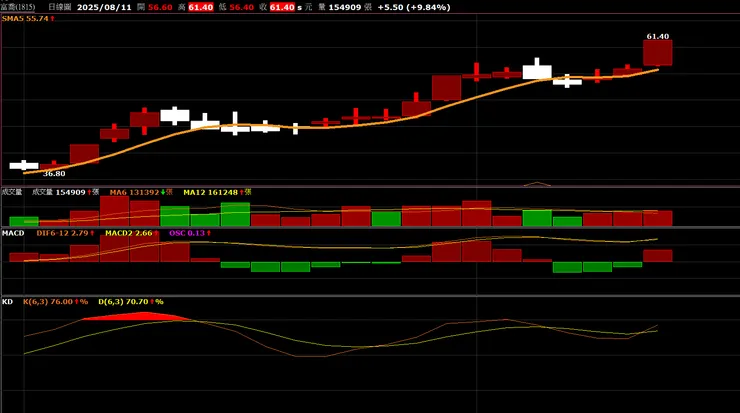Viewport: 740px width, 413px height.
Task: Select the 日線圖 chart type label
Action: (60, 7)
